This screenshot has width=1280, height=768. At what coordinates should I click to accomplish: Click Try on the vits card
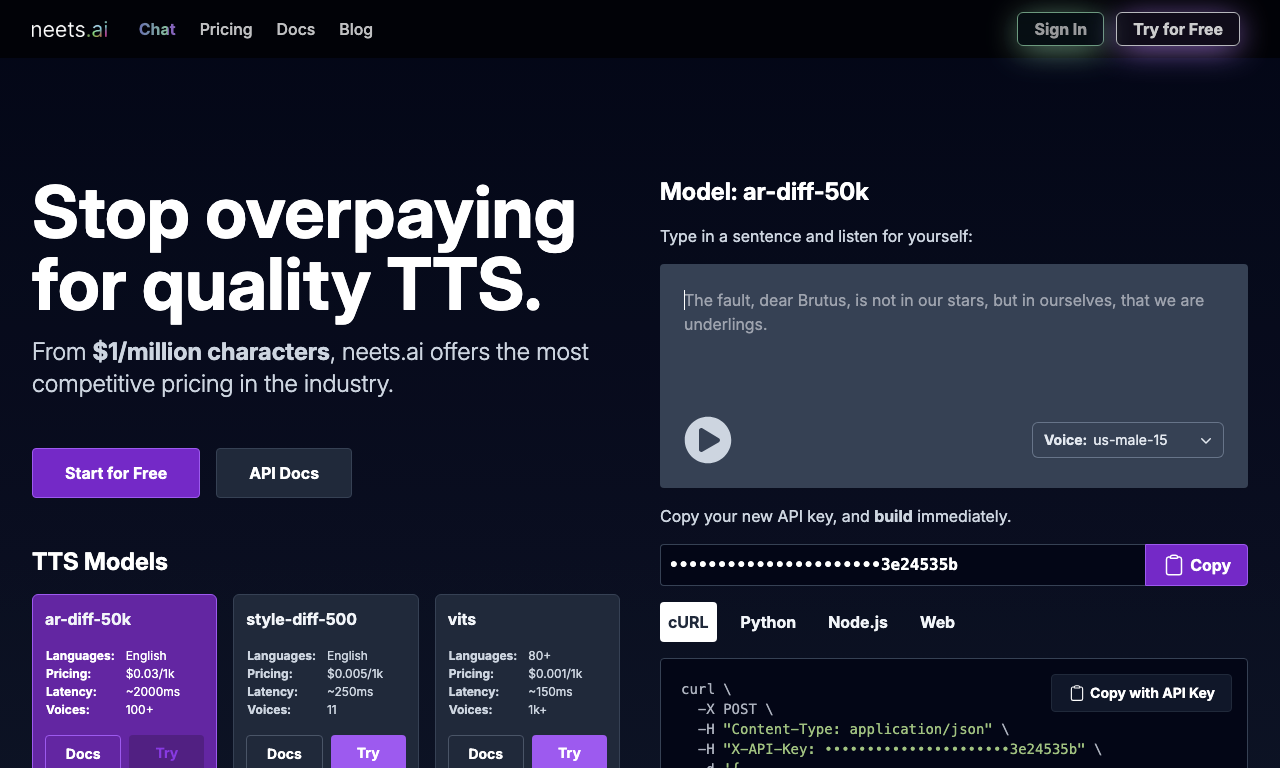tap(569, 753)
